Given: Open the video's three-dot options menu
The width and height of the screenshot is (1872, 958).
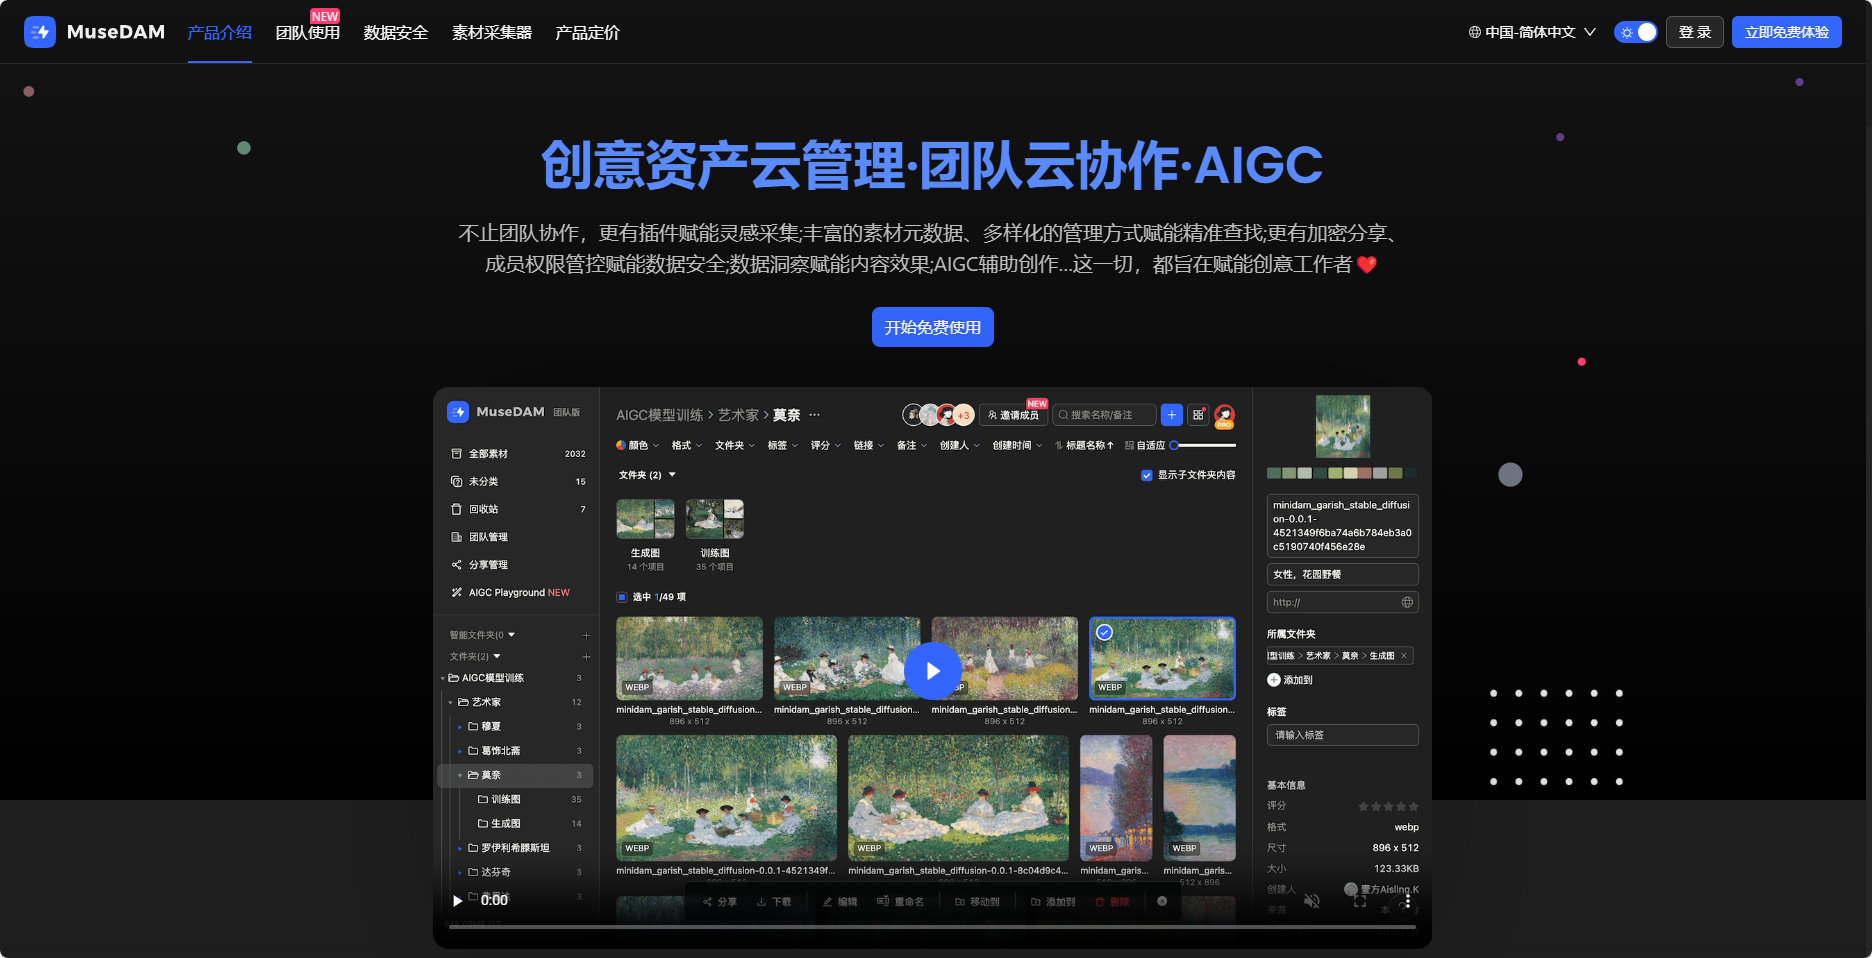Looking at the screenshot, I should 1408,900.
